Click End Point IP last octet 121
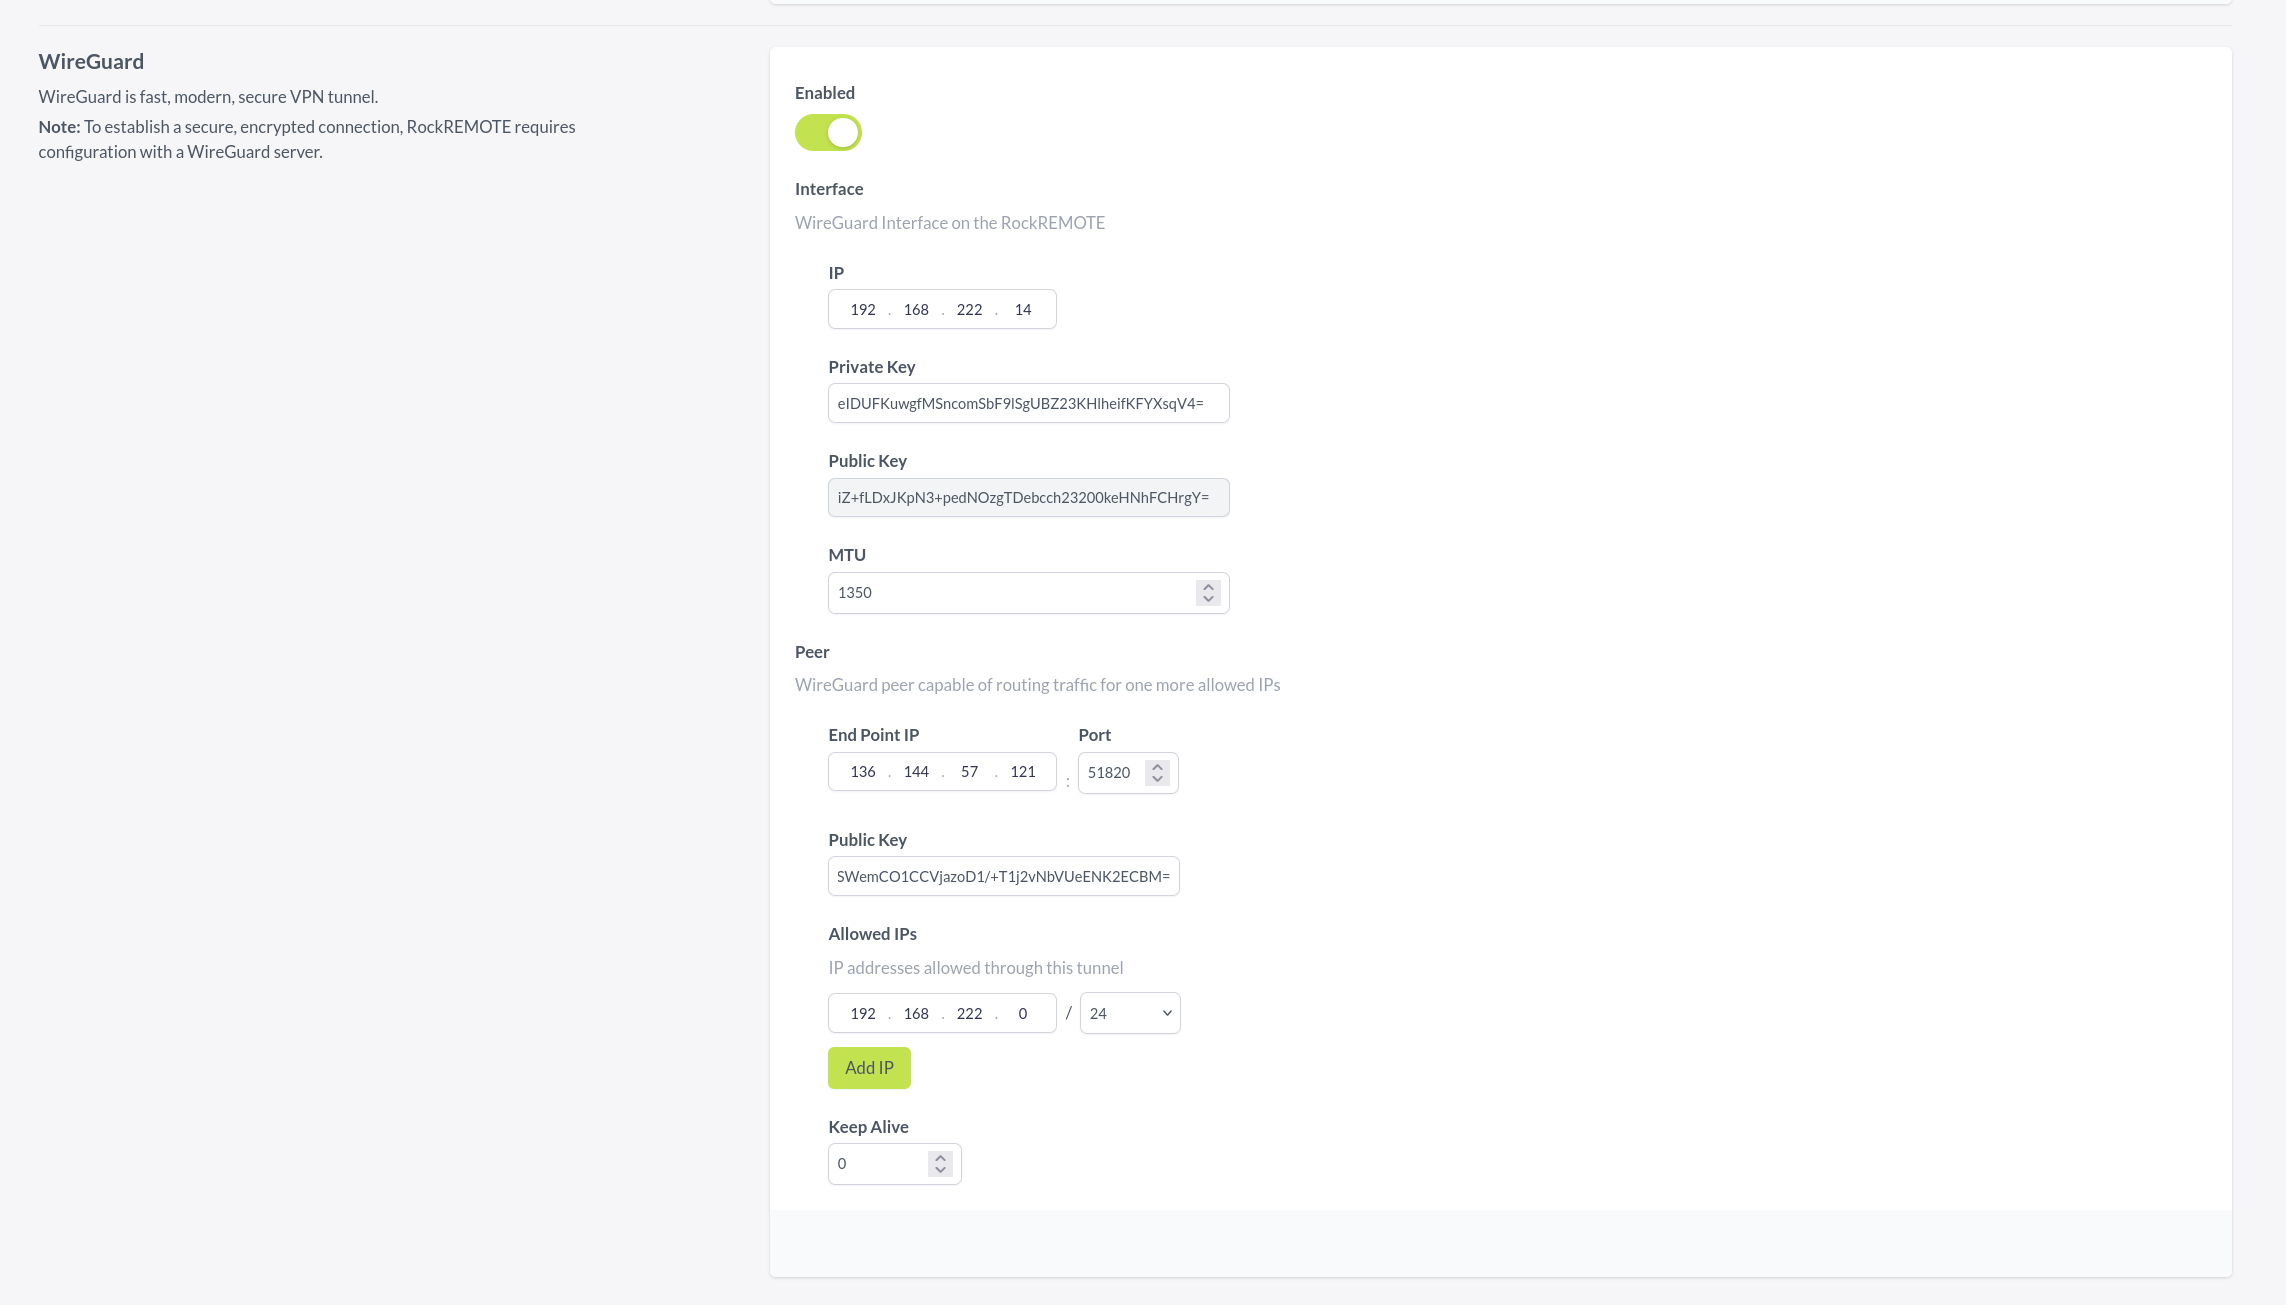The width and height of the screenshot is (2286, 1305). [1023, 772]
